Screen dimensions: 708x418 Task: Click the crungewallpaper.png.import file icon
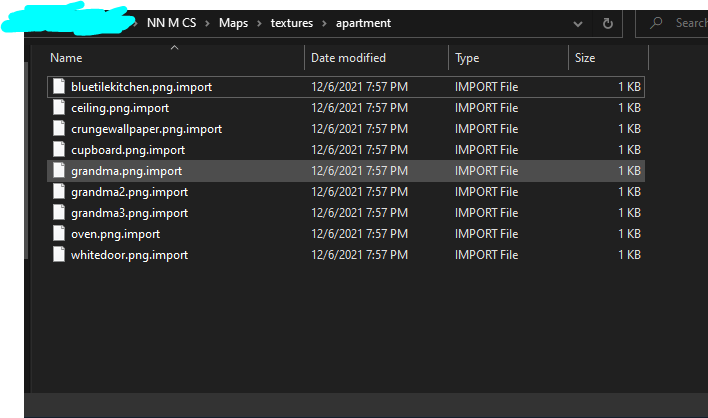click(x=60, y=129)
